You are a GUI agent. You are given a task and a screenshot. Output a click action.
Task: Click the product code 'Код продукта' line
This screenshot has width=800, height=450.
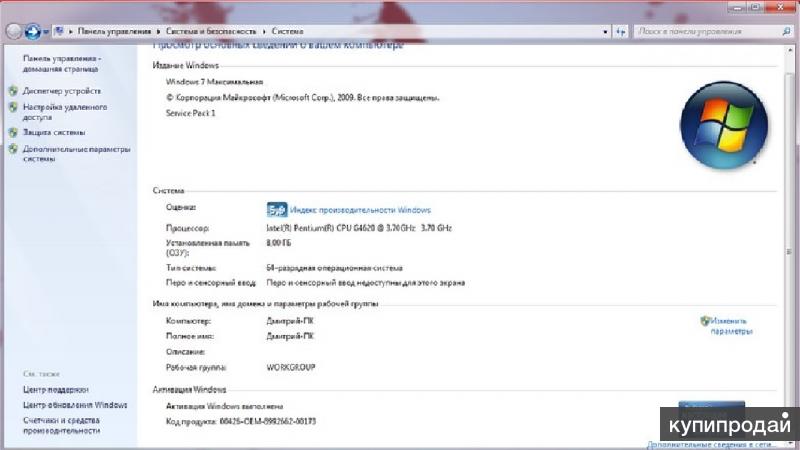tap(241, 421)
